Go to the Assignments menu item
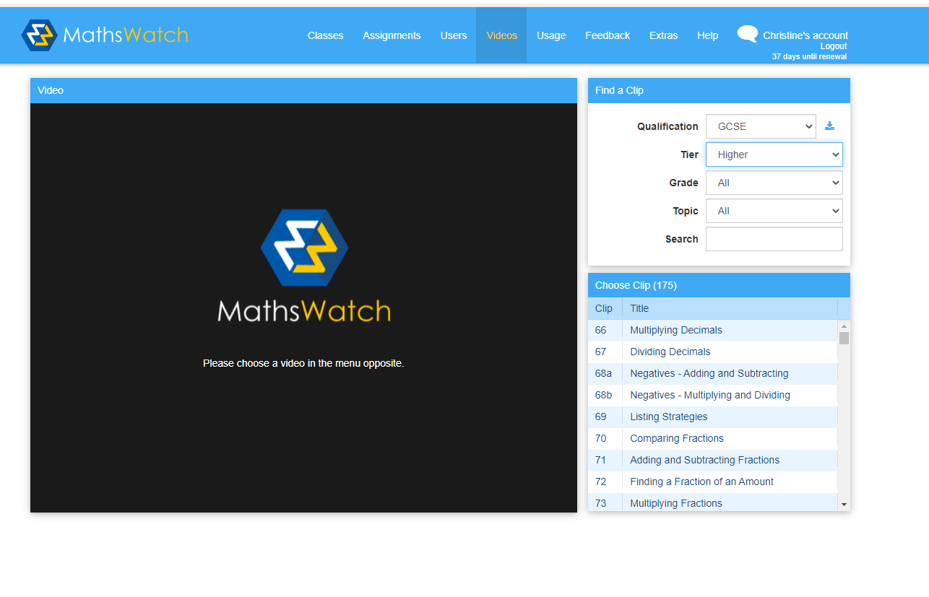 (391, 36)
